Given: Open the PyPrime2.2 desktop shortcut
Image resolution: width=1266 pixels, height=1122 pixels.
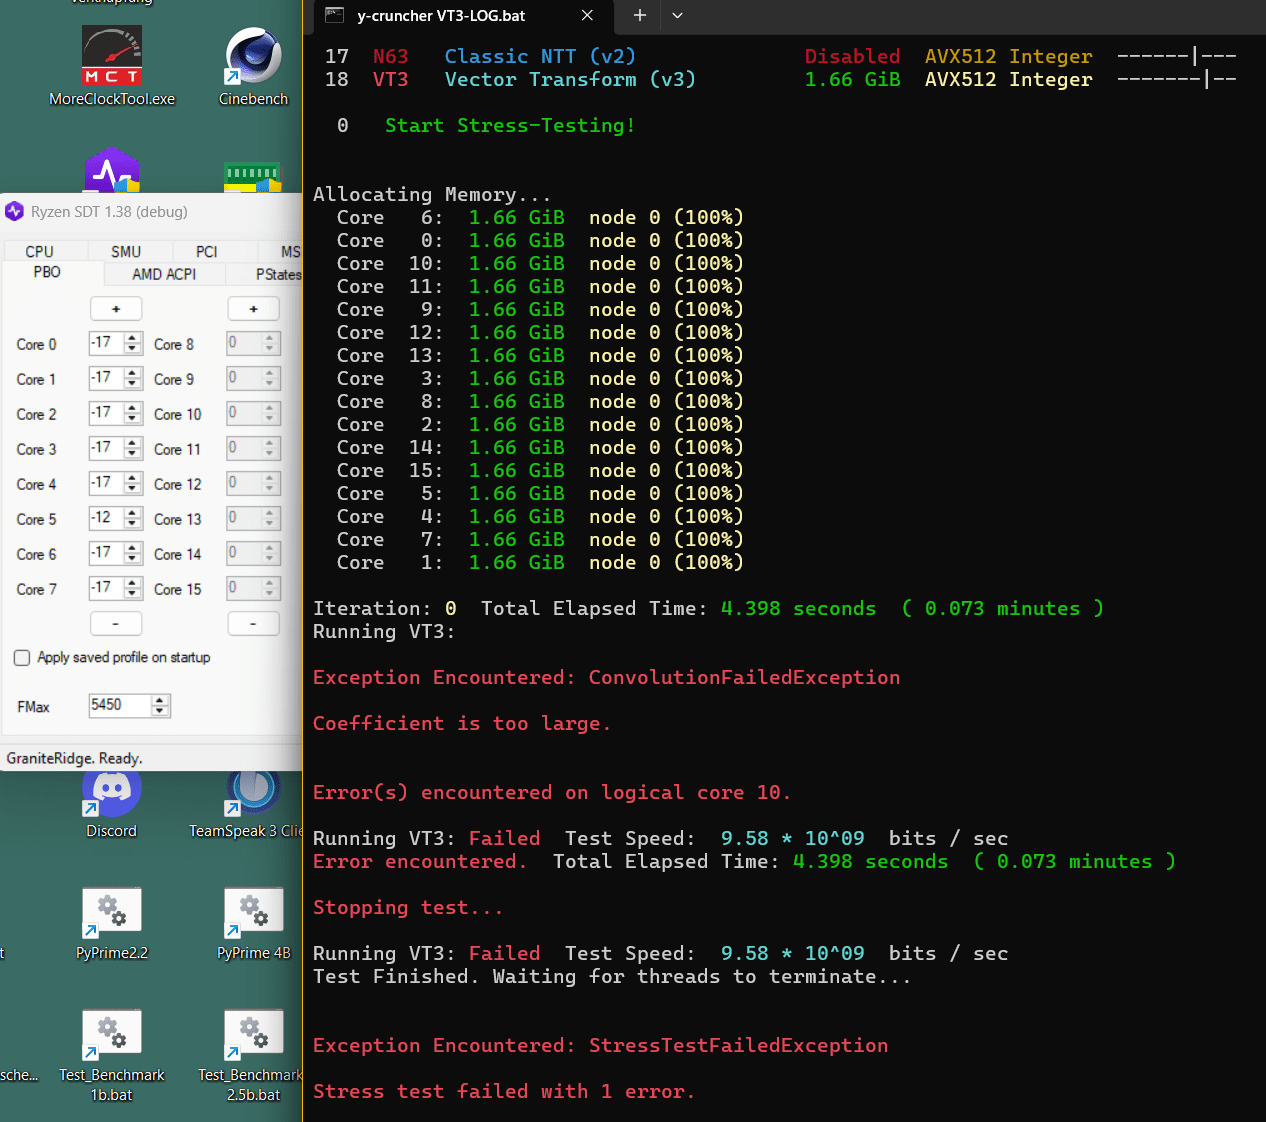Looking at the screenshot, I should click(x=112, y=924).
